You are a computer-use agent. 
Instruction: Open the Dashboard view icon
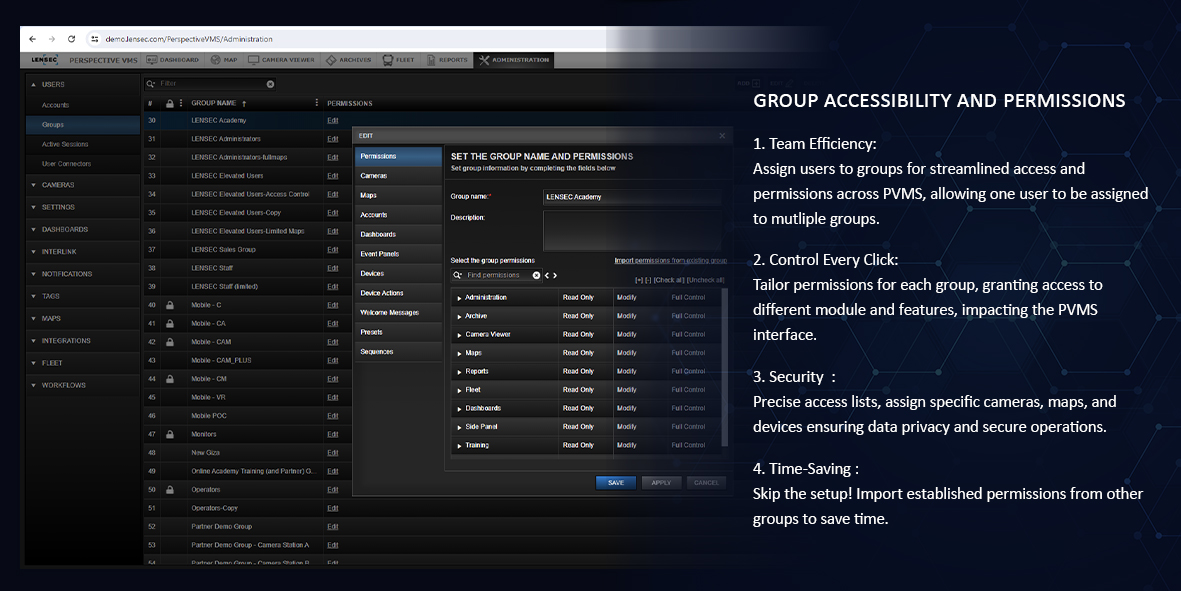[152, 60]
